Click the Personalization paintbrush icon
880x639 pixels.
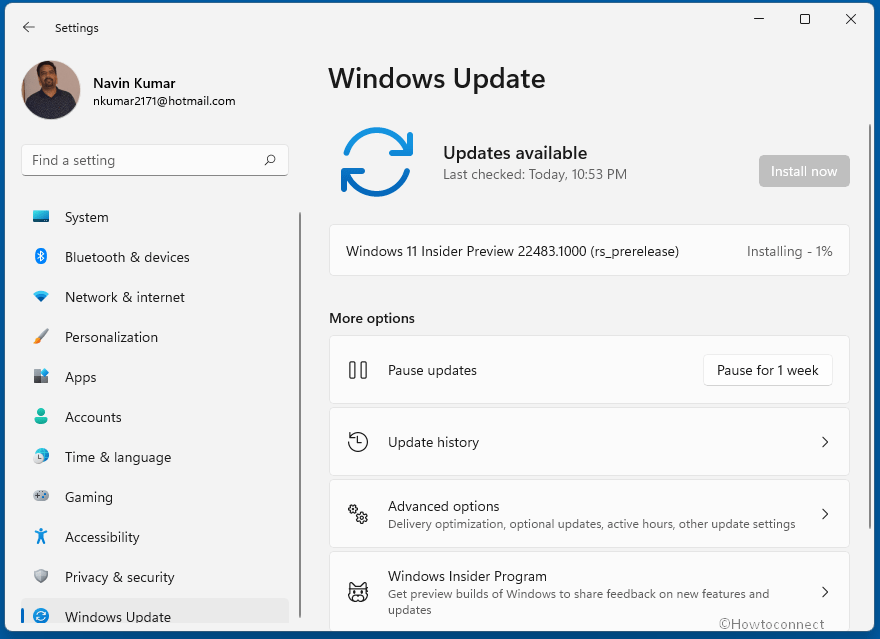coord(41,337)
